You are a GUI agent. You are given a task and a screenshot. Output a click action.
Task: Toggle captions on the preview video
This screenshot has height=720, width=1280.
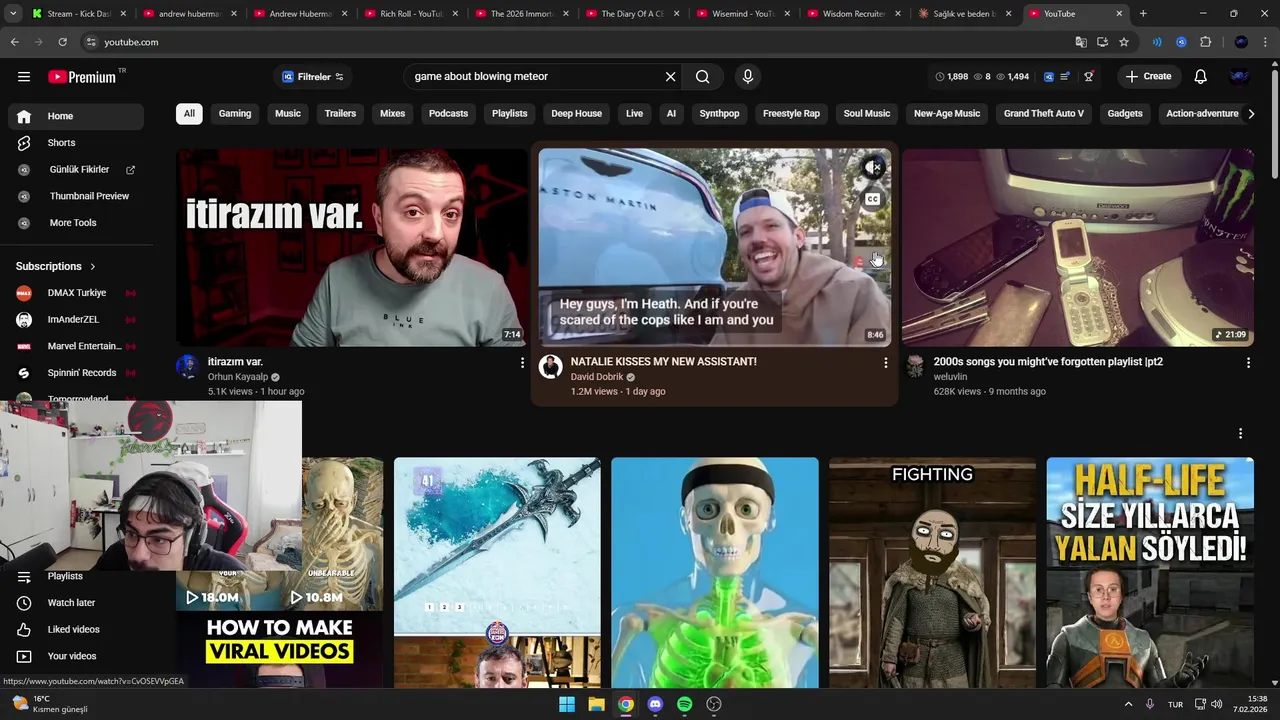pyautogui.click(x=873, y=199)
